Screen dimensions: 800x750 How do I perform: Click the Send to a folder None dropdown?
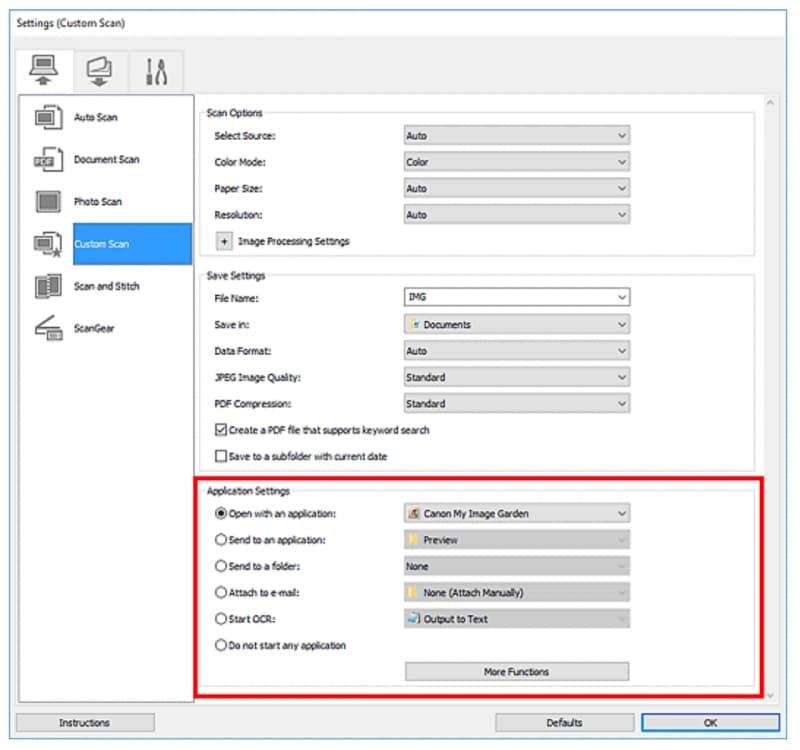pos(517,566)
